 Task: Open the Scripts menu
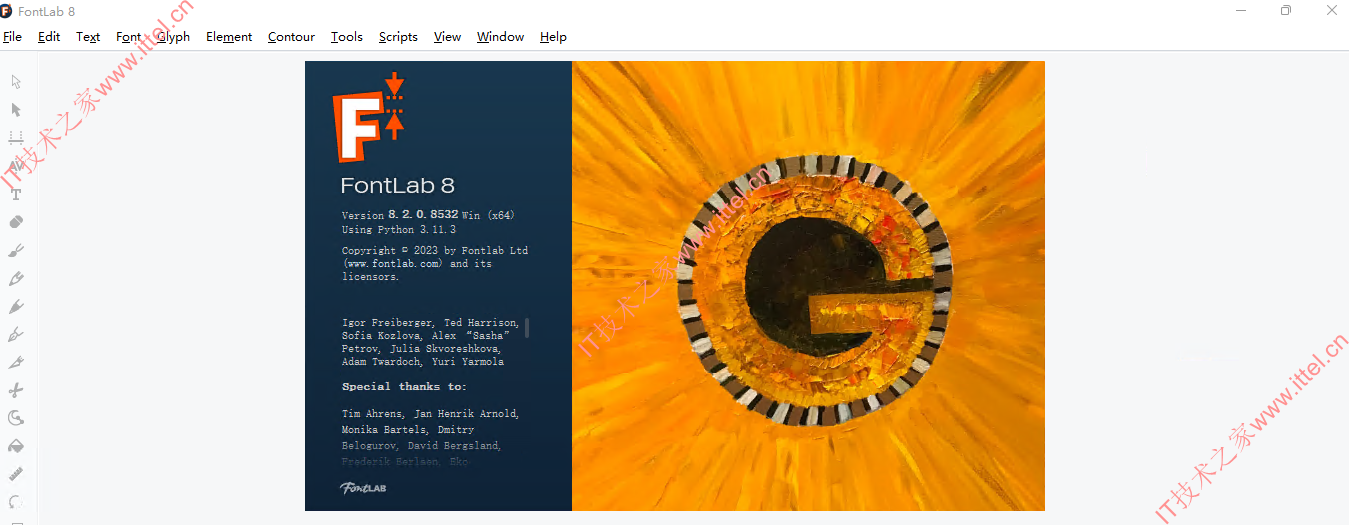[398, 37]
